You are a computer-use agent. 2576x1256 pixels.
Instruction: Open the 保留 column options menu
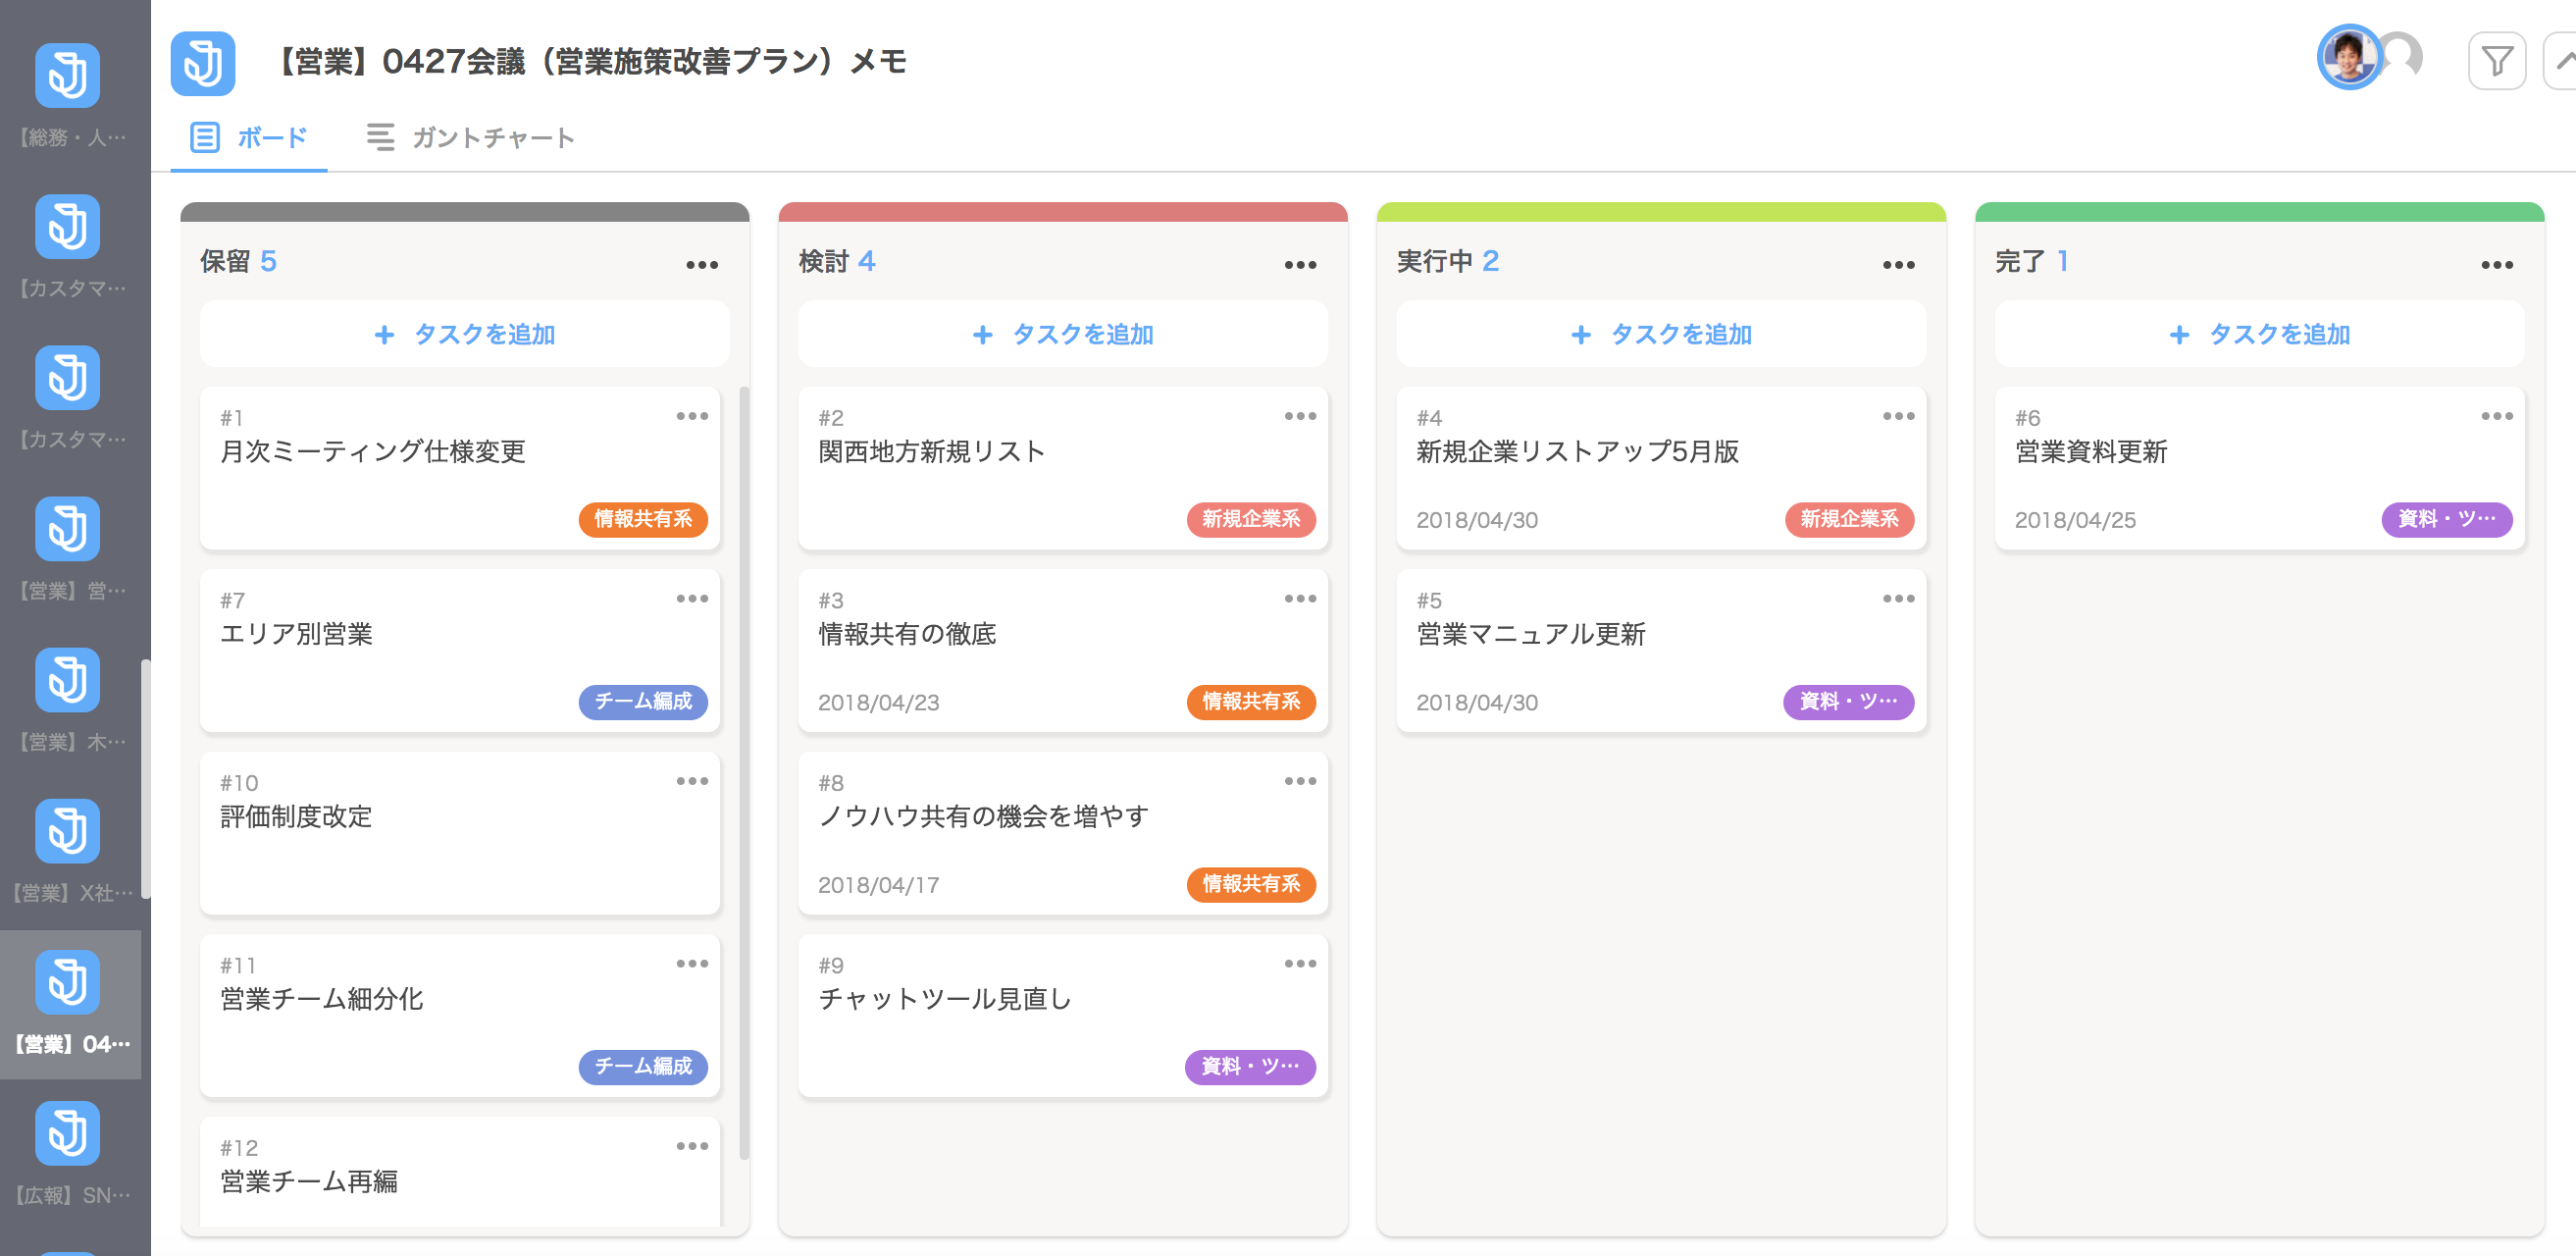coord(702,265)
